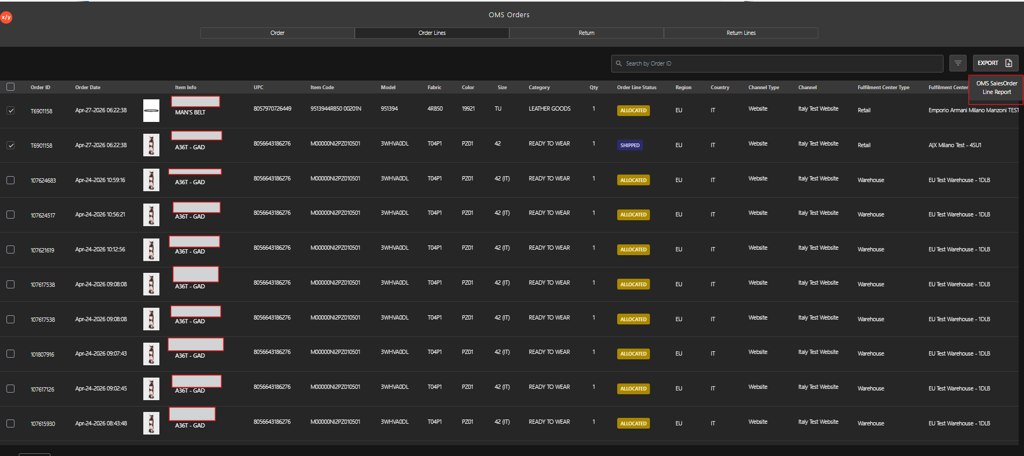Viewport: 1024px width, 456px height.
Task: Click the x/y logo icon
Action: coord(6,18)
